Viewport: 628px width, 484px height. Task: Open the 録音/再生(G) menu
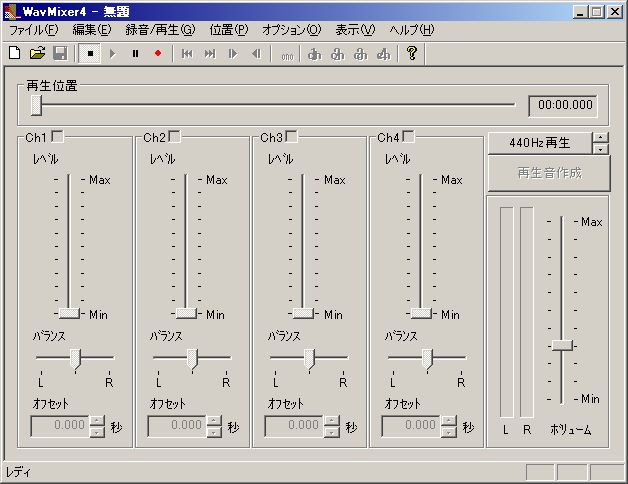coord(160,30)
